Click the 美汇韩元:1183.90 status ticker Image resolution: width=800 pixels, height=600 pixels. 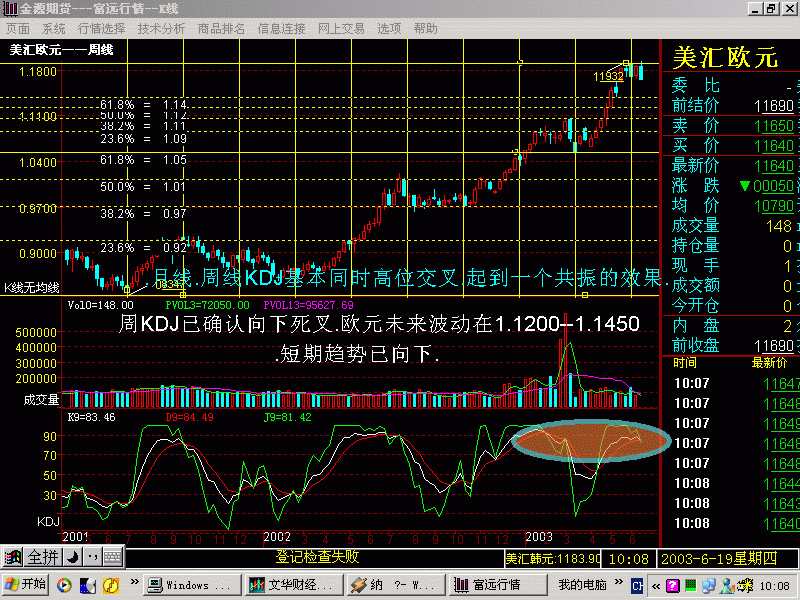[553, 559]
